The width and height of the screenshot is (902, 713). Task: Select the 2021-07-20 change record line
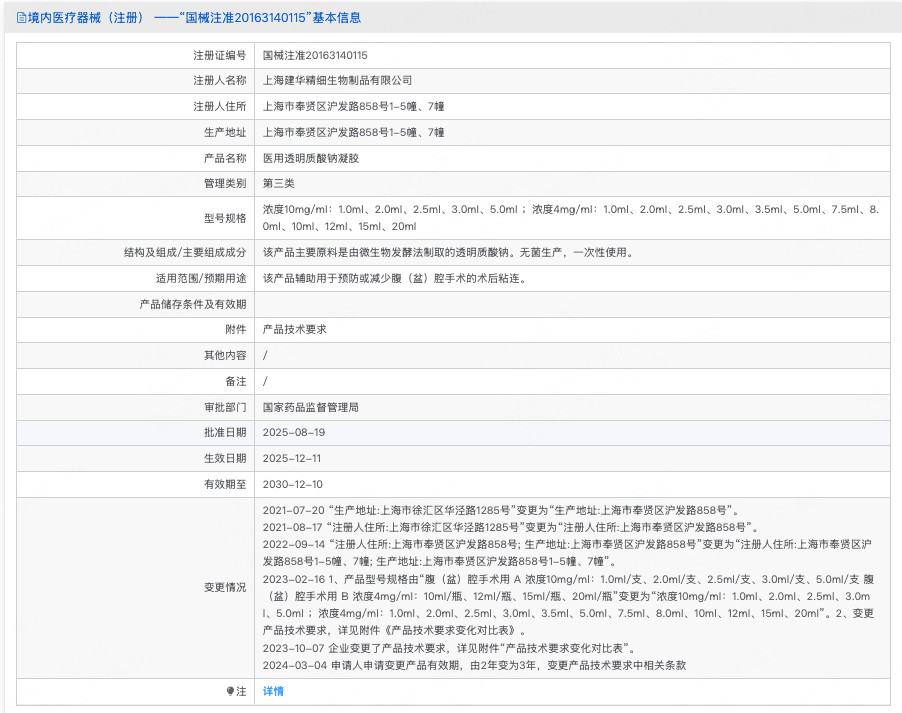pos(501,510)
